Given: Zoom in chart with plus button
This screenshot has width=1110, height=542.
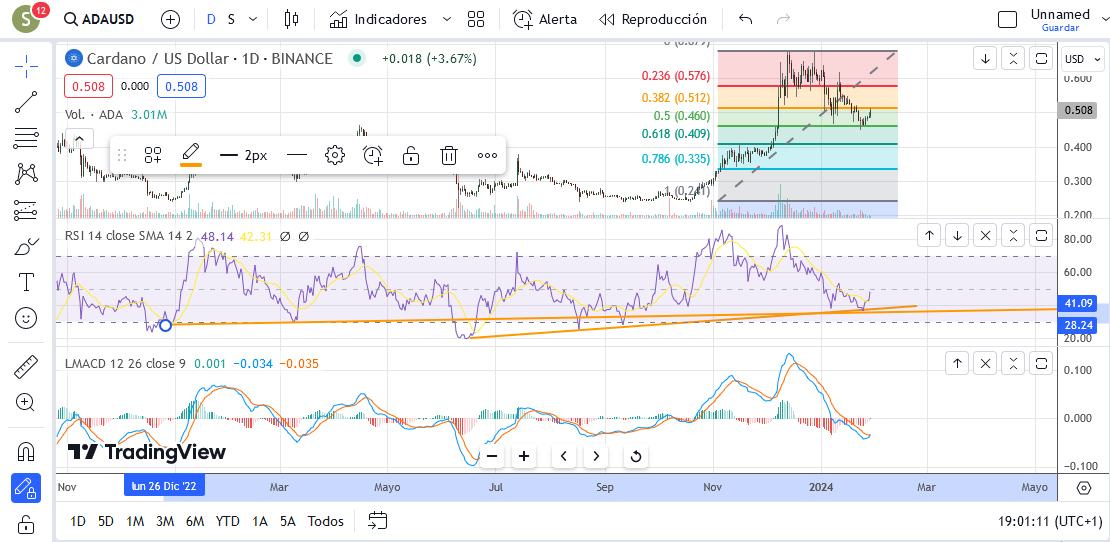Looking at the screenshot, I should click(524, 456).
